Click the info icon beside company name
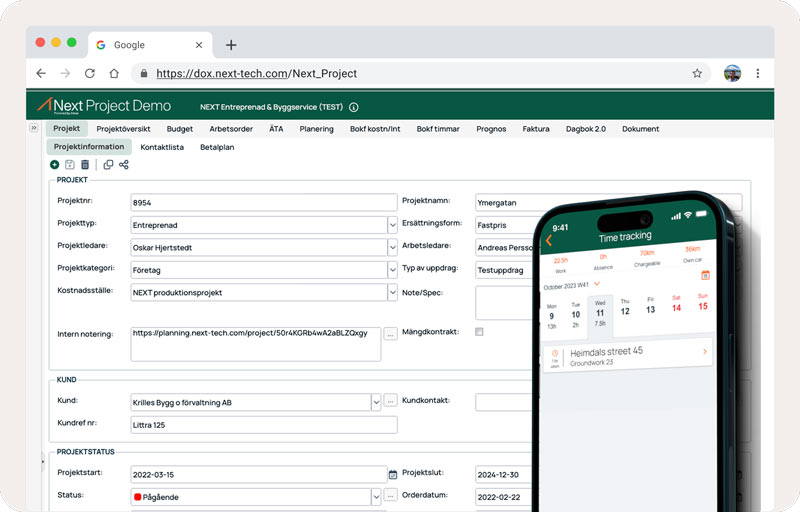800x512 pixels. pos(353,107)
